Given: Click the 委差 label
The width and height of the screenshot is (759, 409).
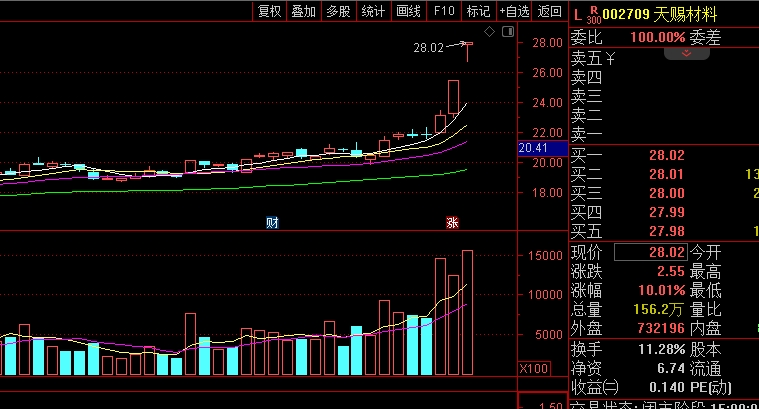Looking at the screenshot, I should (705, 37).
